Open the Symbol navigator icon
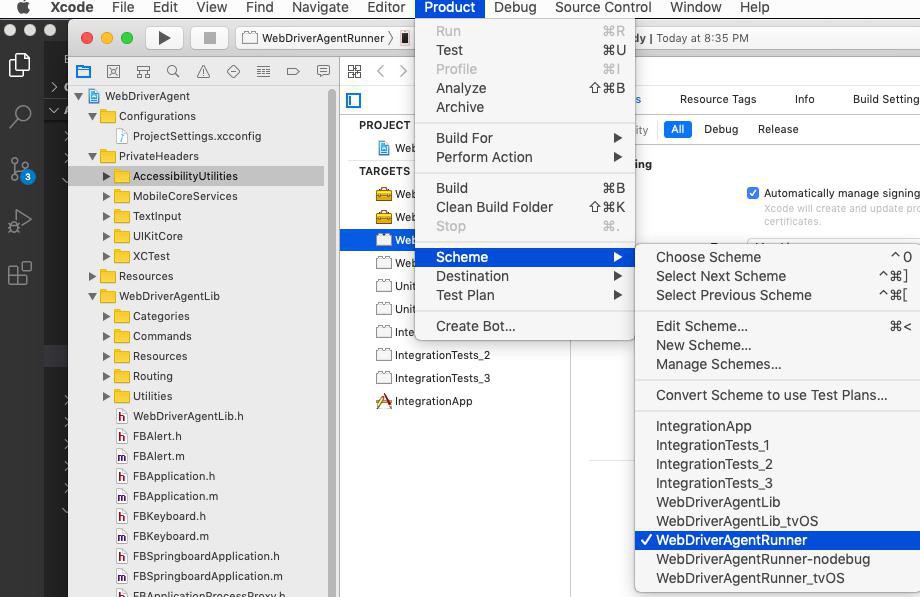Viewport: 920px width, 597px height. coord(143,72)
